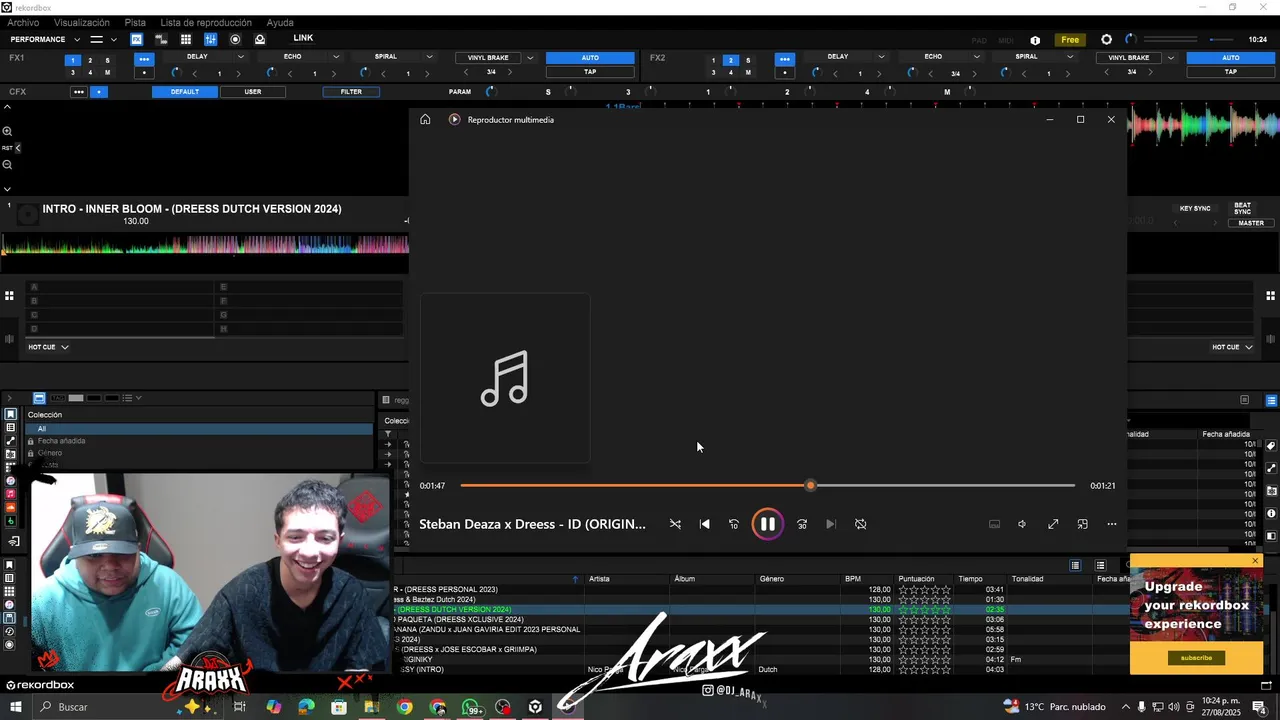Show the sampler deck panel icon
This screenshot has height=720, width=1280.
tap(161, 39)
